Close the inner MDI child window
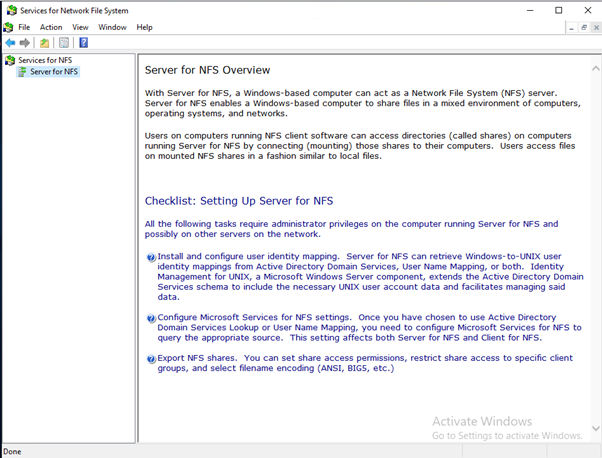The width and height of the screenshot is (602, 458). (x=596, y=28)
